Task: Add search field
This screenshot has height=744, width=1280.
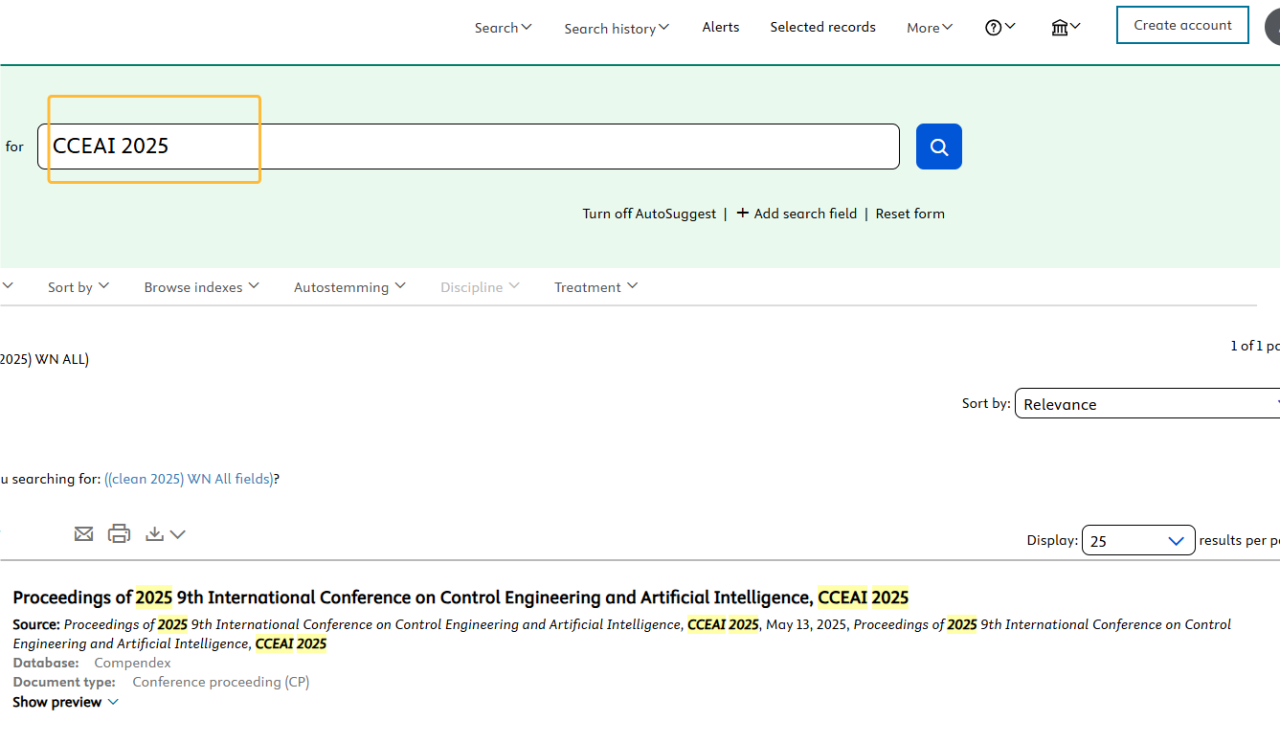Action: 797,213
